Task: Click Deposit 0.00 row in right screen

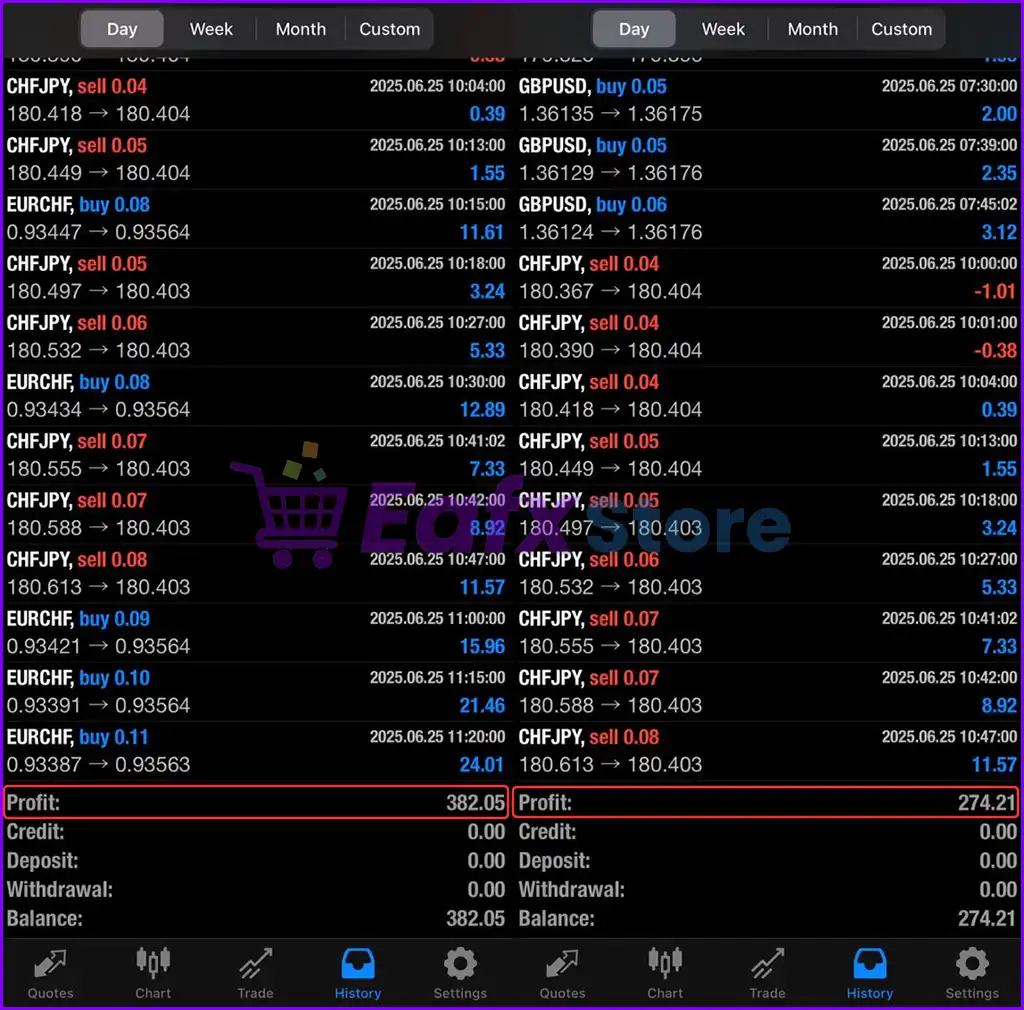Action: (768, 861)
